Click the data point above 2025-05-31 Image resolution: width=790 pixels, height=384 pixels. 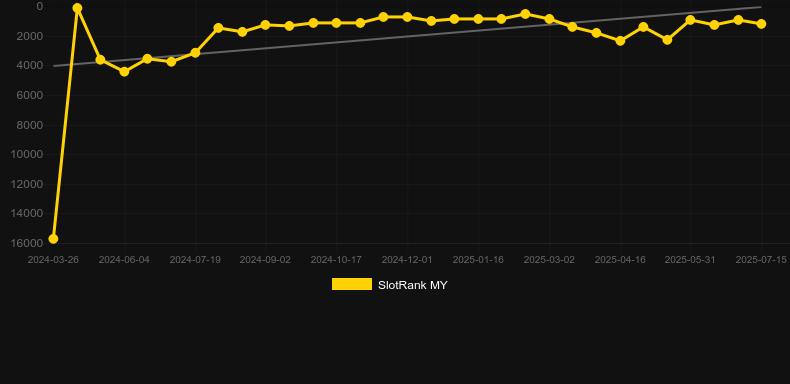(690, 20)
